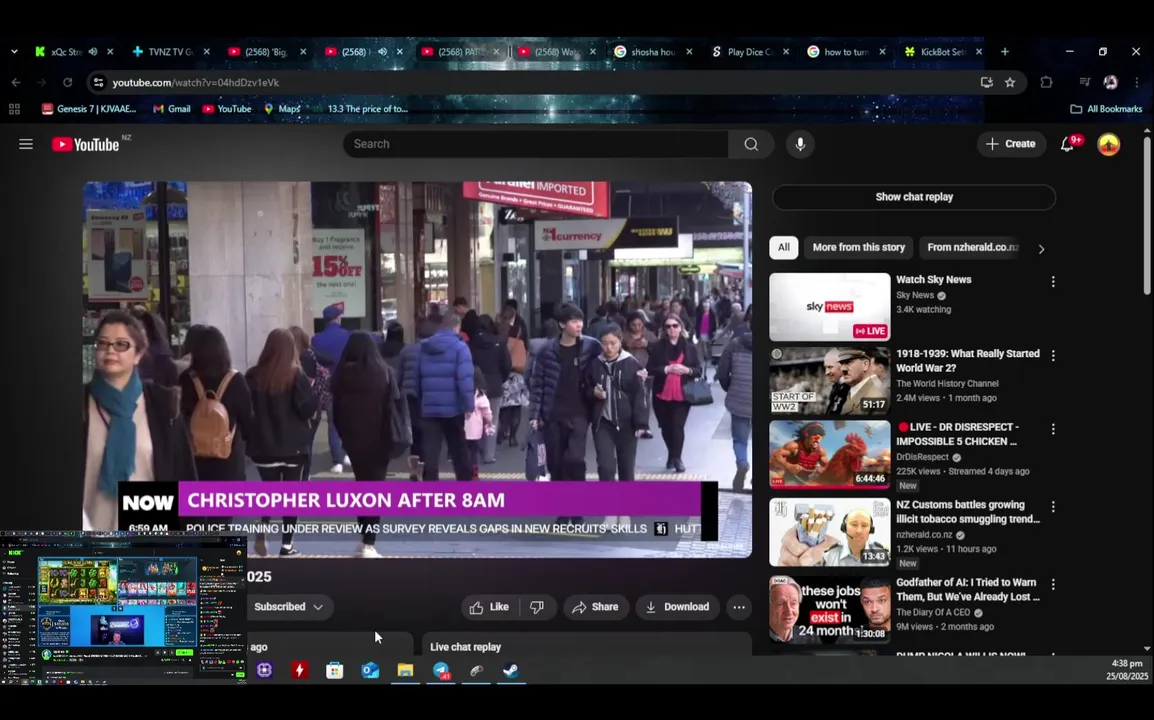Open browser Extensions puzzle icon

pyautogui.click(x=1046, y=82)
